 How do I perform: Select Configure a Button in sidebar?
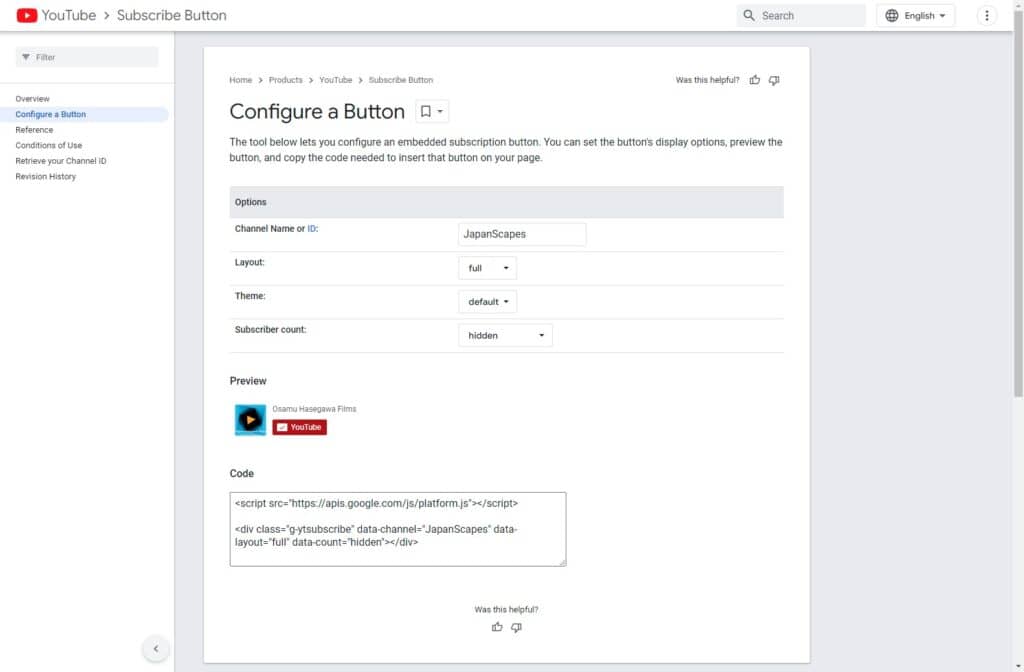(x=50, y=114)
